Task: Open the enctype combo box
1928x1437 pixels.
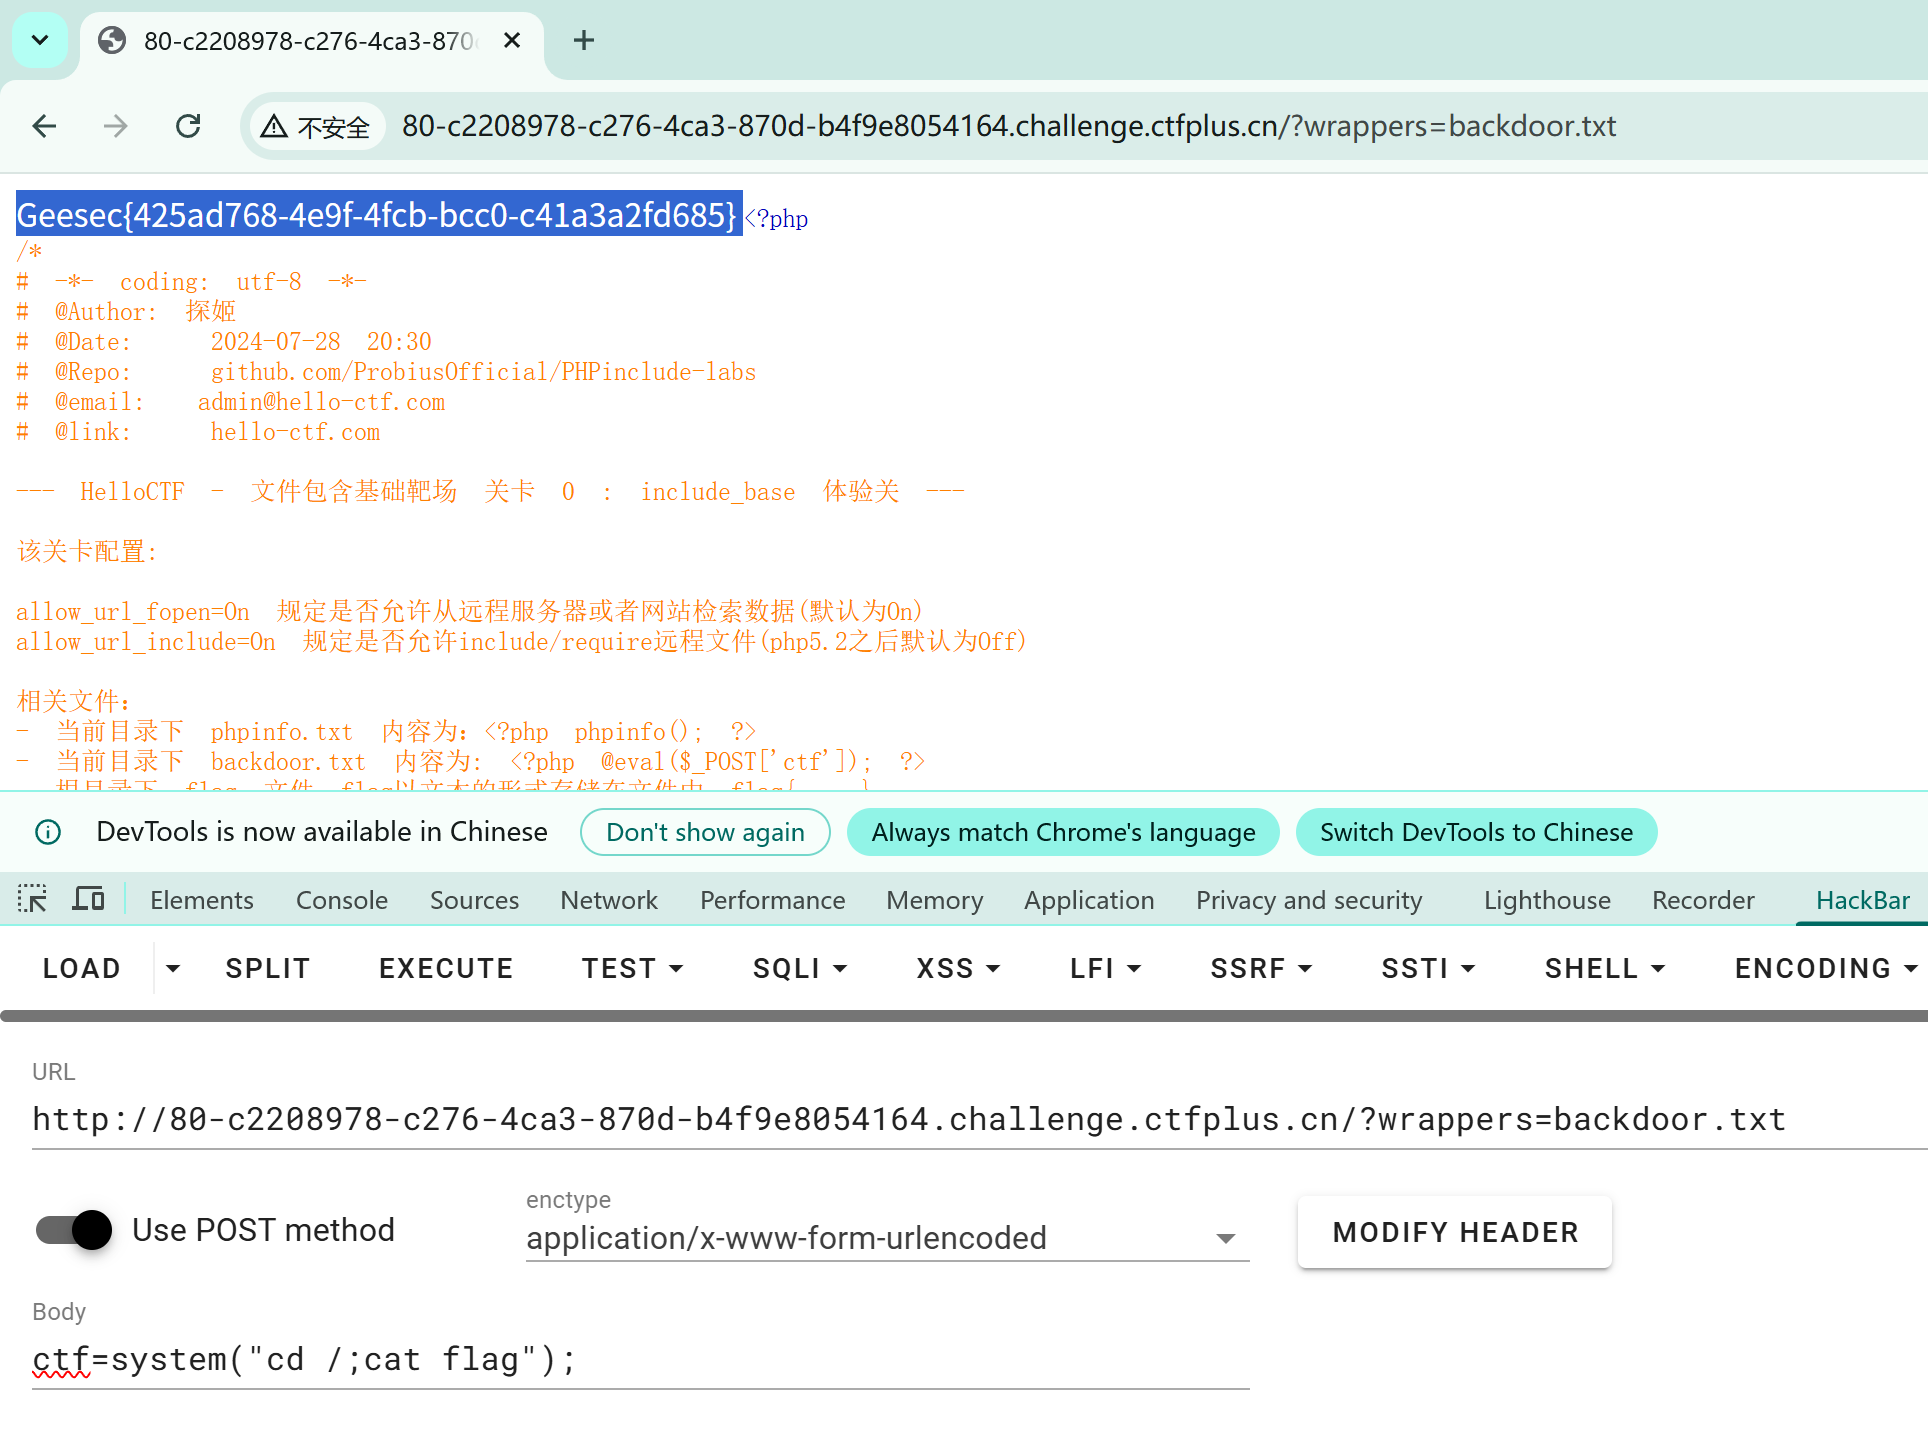Action: 886,1238
